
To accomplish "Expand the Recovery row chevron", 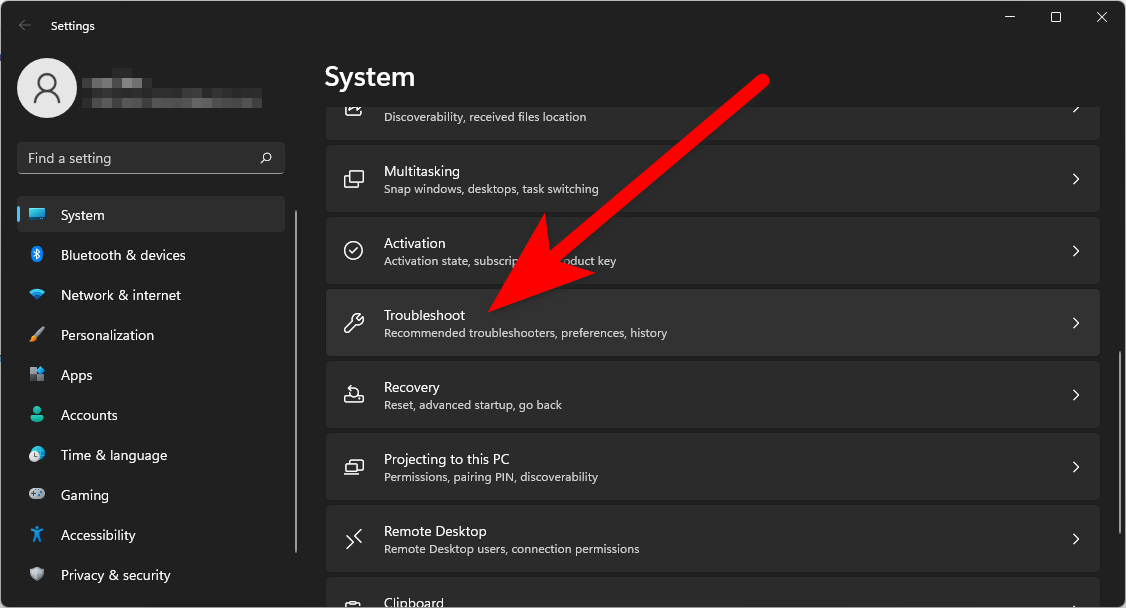I will [1076, 395].
